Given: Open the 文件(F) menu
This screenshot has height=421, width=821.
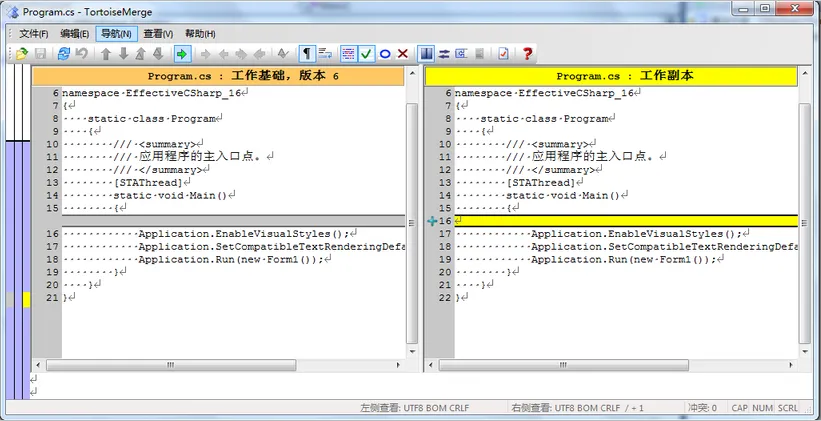Looking at the screenshot, I should (34, 34).
